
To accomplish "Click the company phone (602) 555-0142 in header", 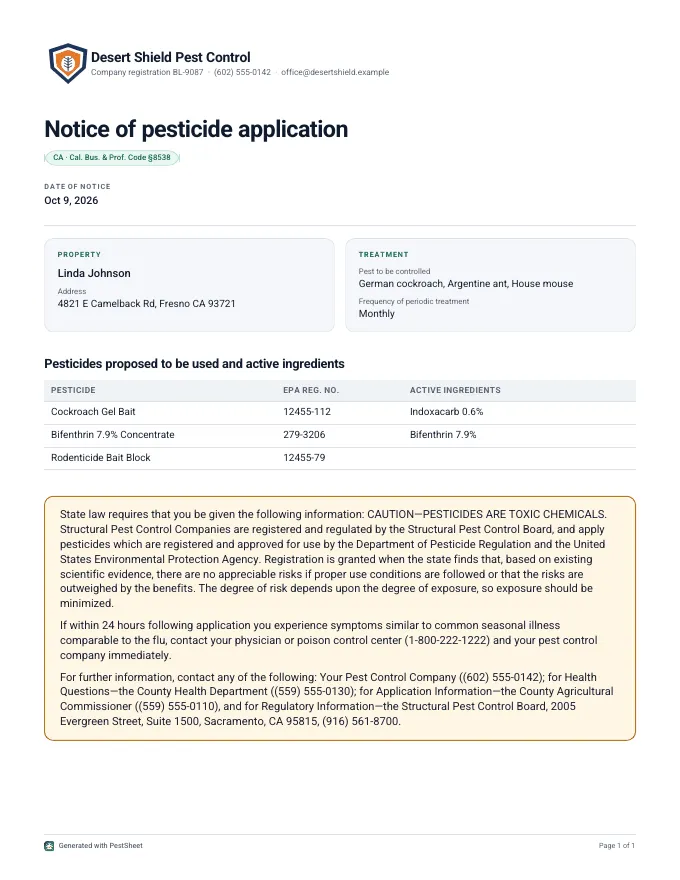I will 242,72.
